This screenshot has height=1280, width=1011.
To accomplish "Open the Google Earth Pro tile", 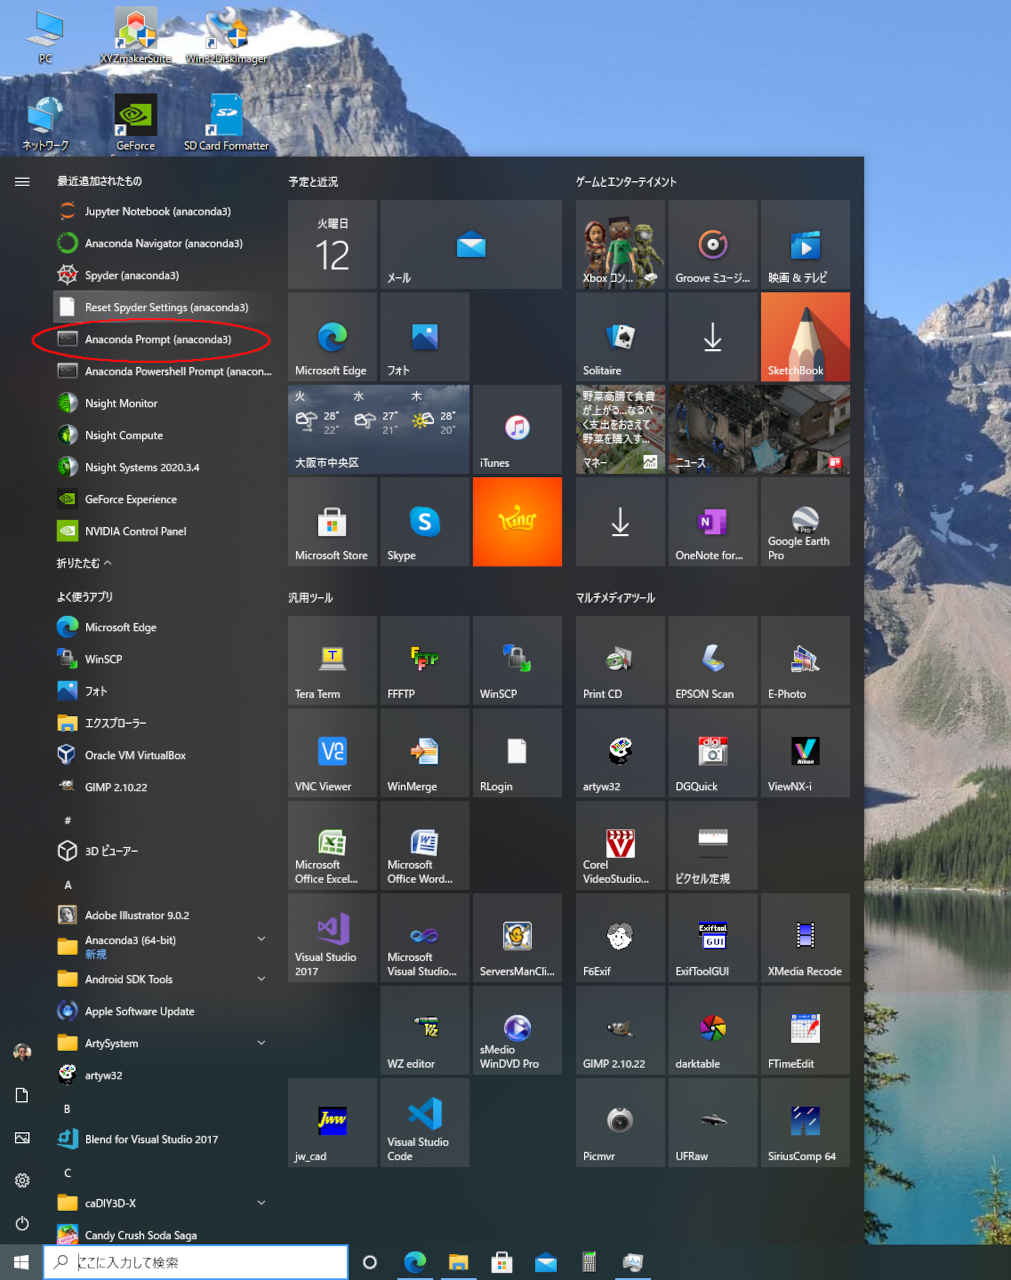I will [x=805, y=522].
